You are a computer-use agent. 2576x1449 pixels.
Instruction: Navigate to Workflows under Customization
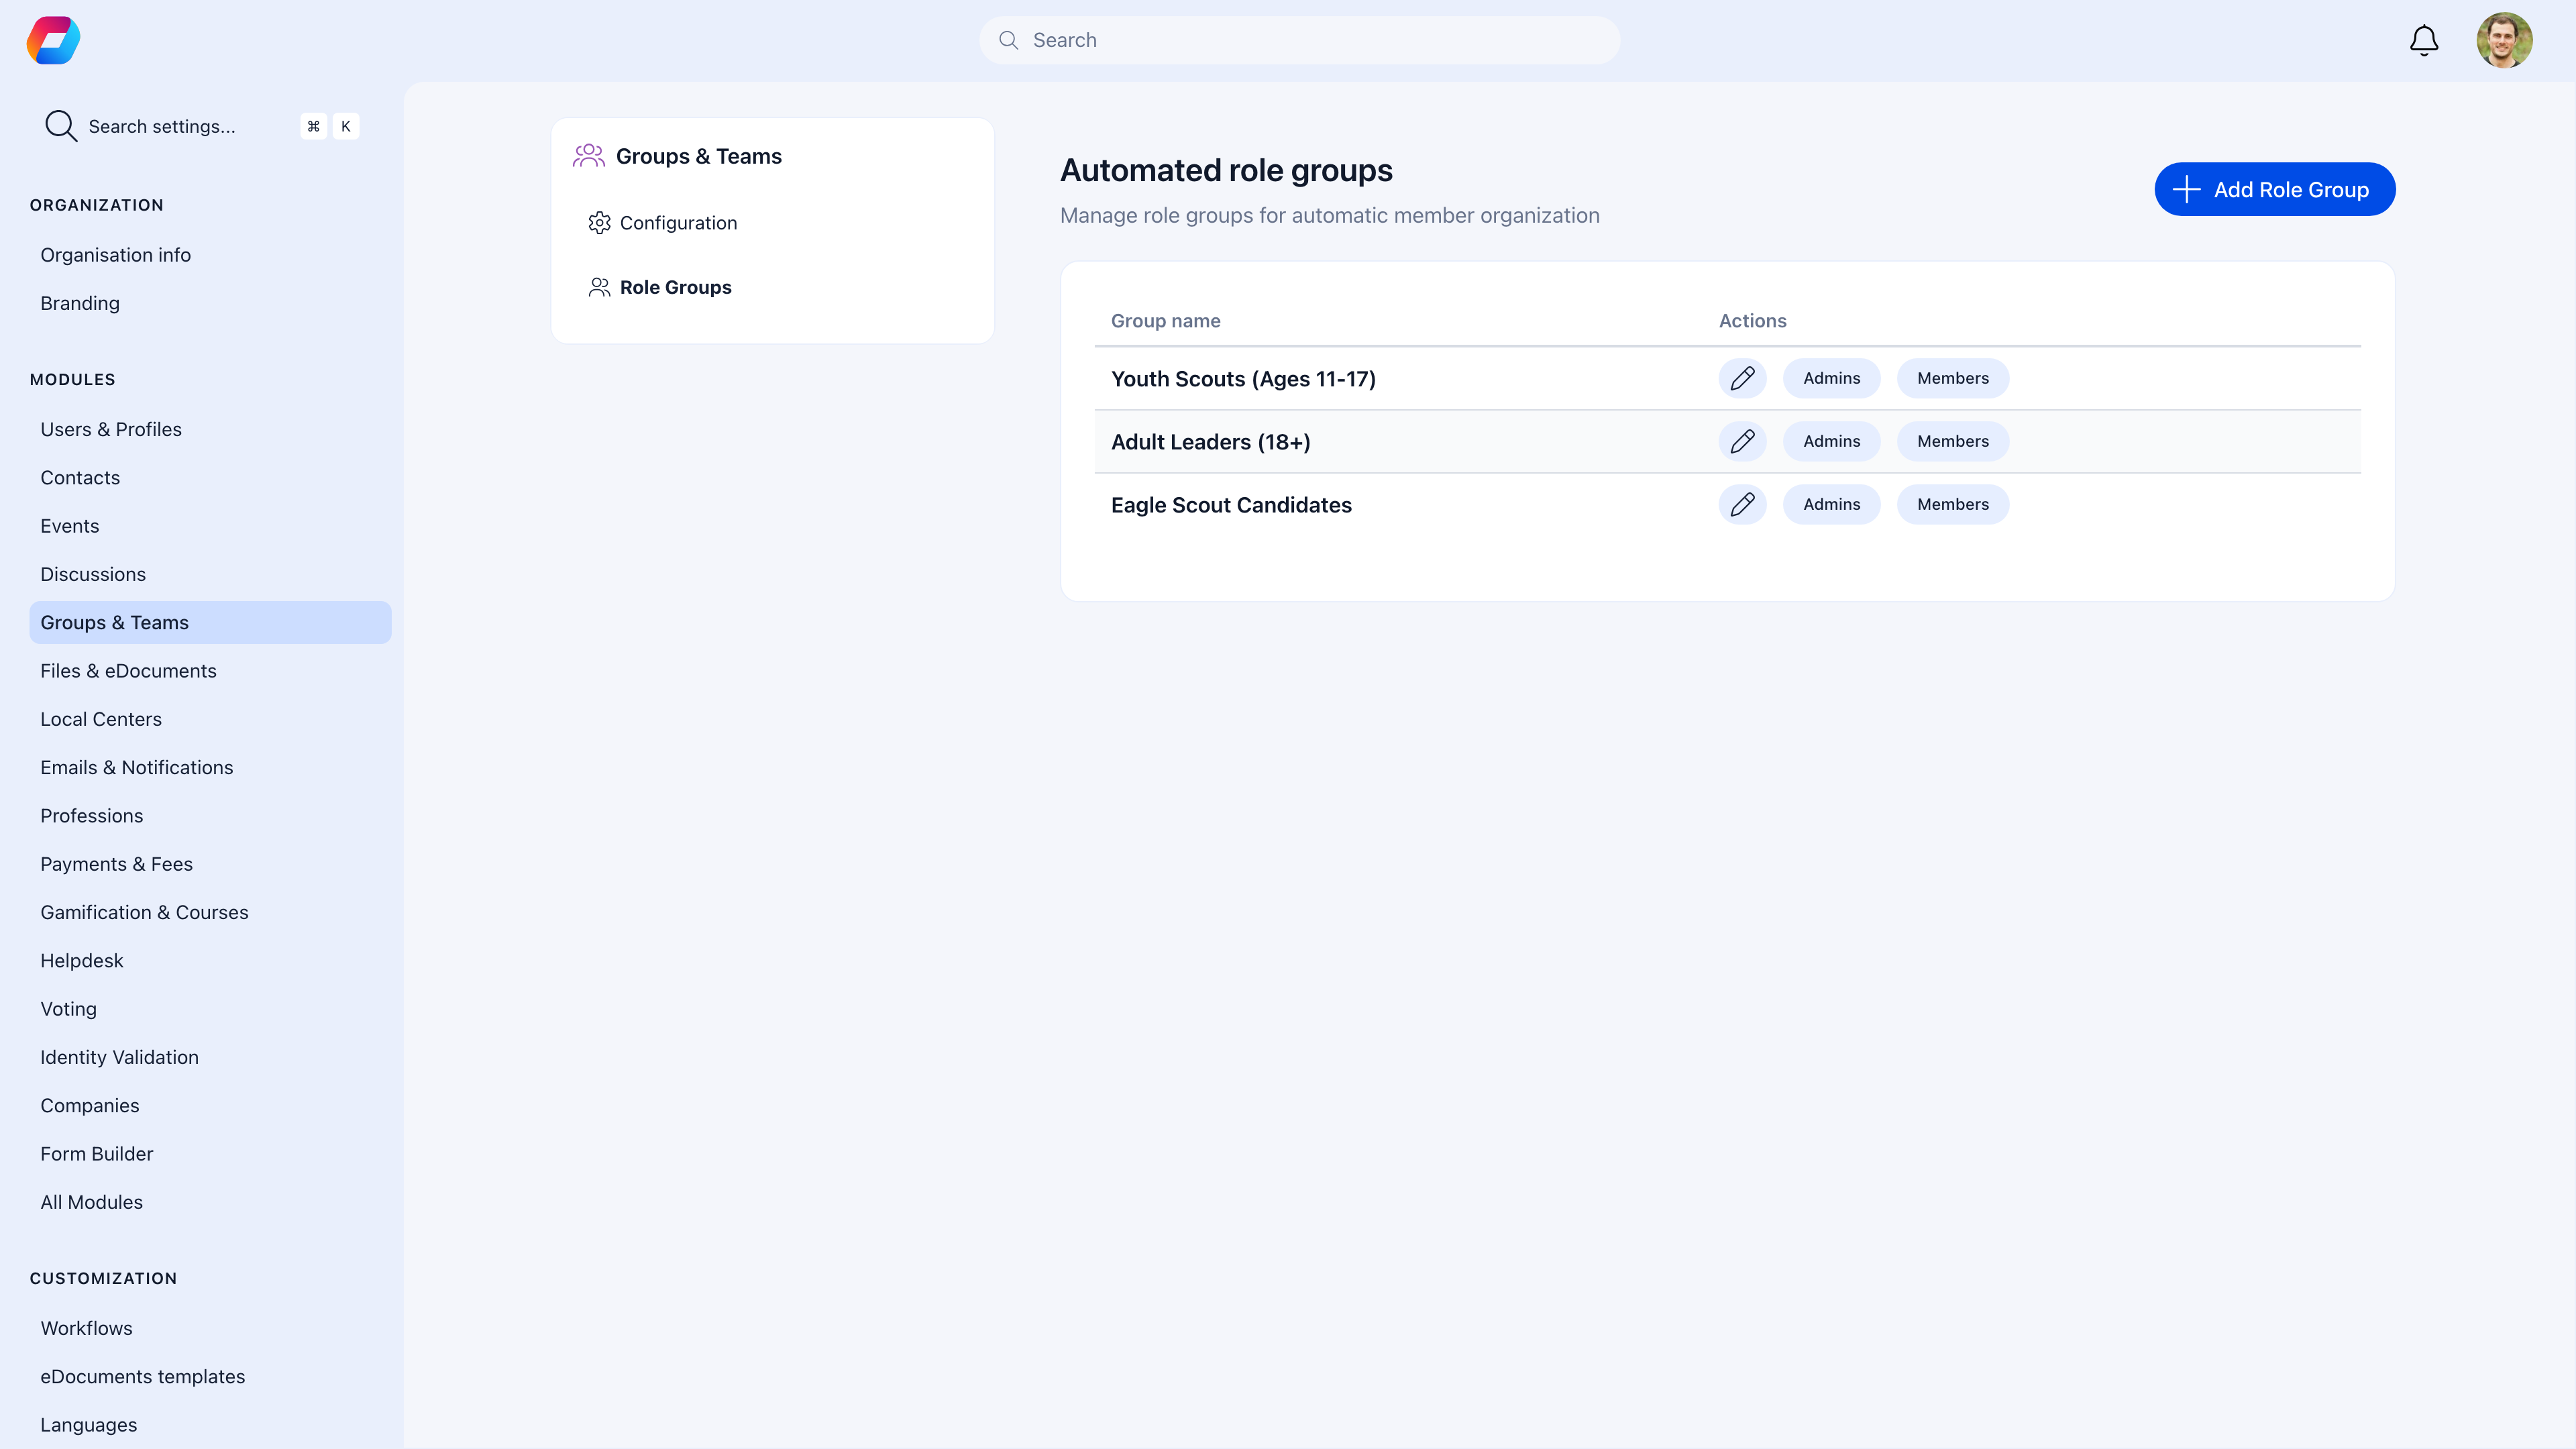pyautogui.click(x=86, y=1328)
